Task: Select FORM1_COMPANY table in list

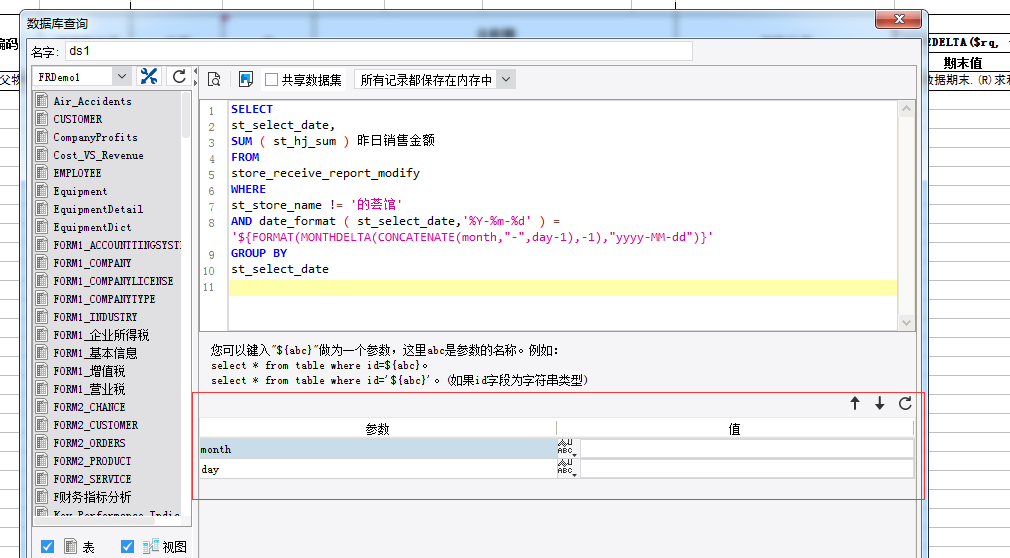Action: pyautogui.click(x=92, y=263)
